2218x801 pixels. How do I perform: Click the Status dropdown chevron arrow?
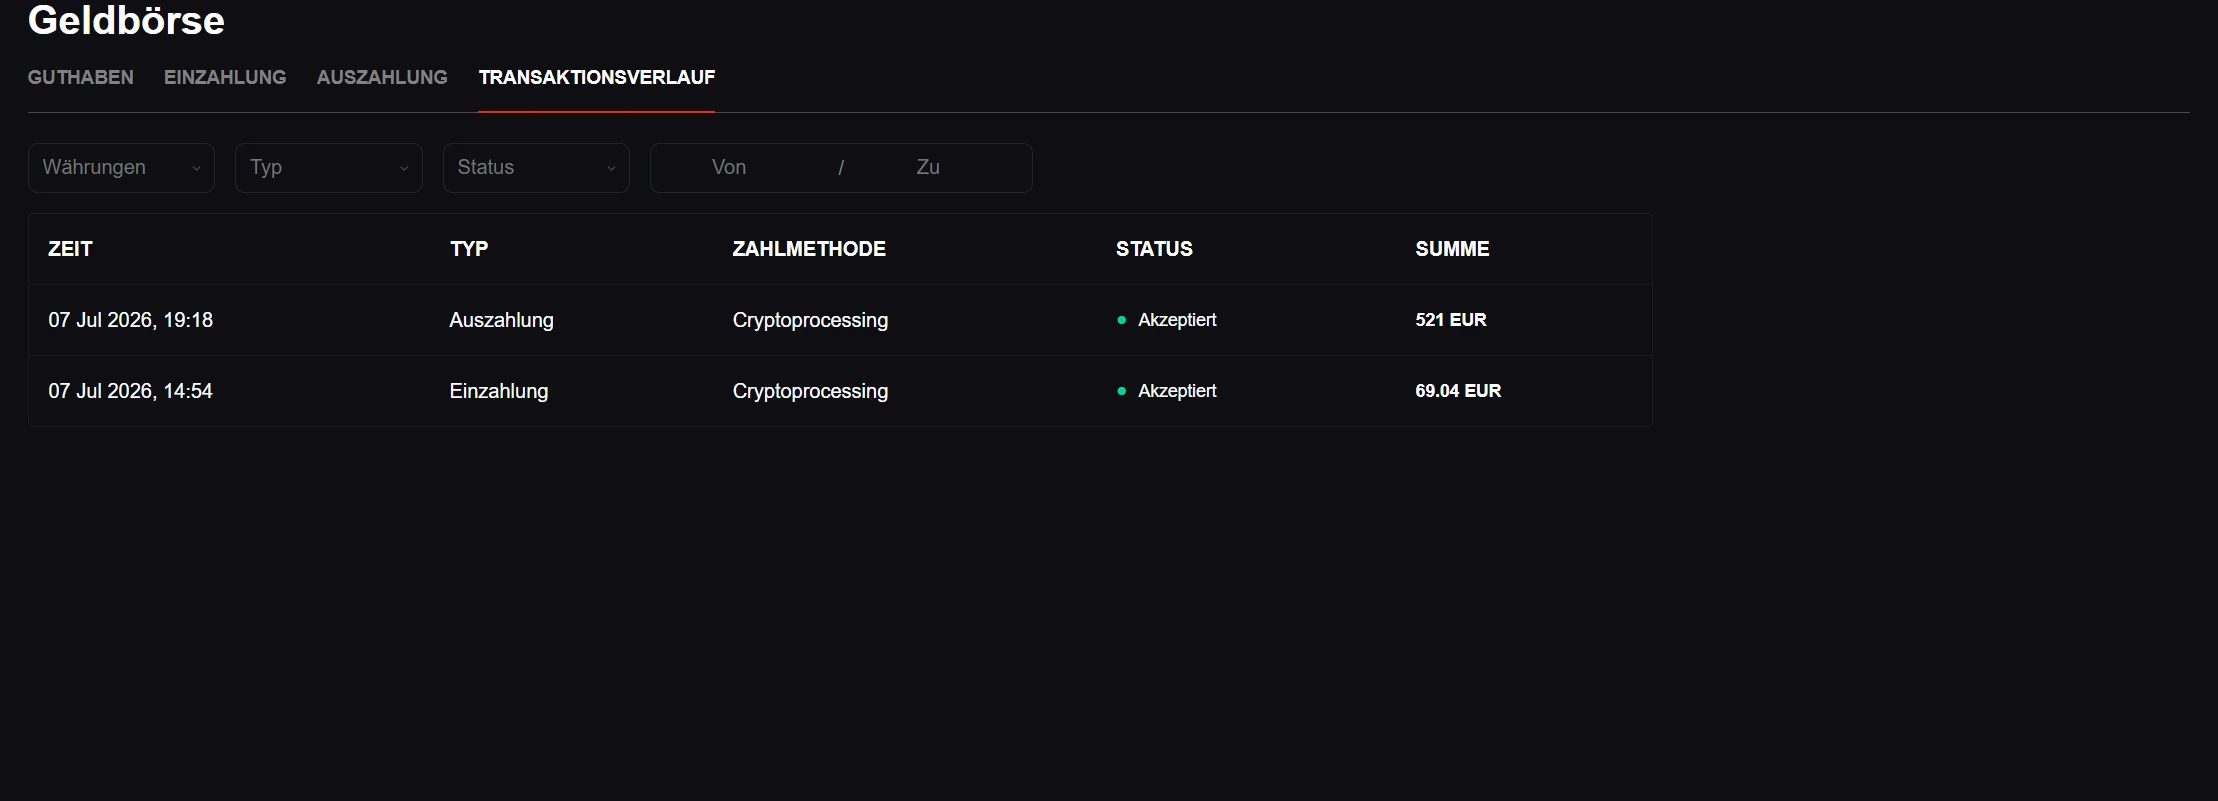coord(611,168)
